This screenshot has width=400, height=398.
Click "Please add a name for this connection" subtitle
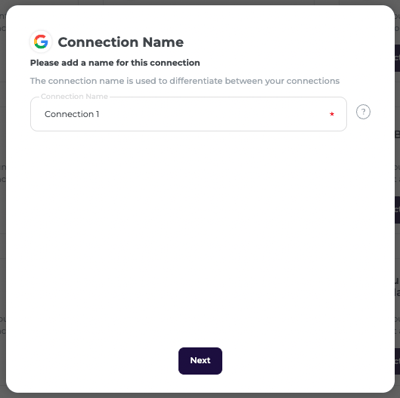115,63
